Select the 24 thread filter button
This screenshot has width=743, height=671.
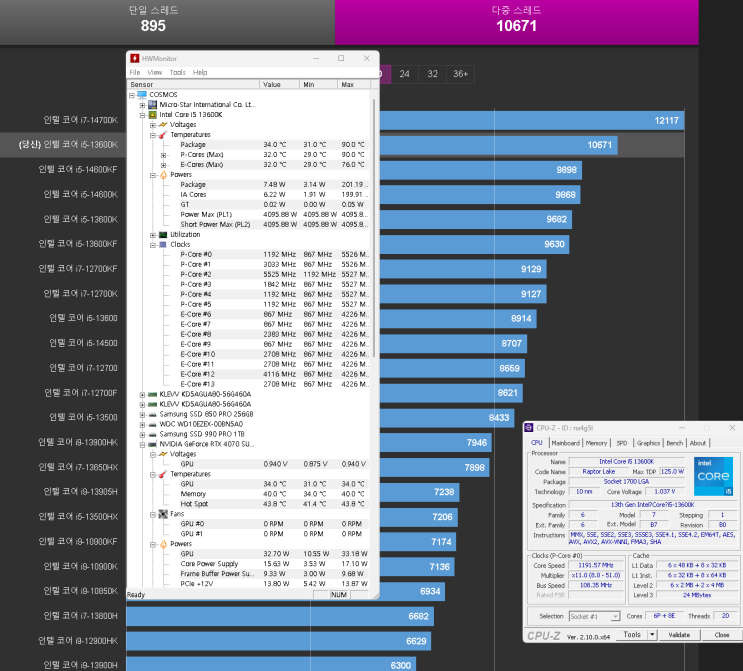click(x=404, y=74)
